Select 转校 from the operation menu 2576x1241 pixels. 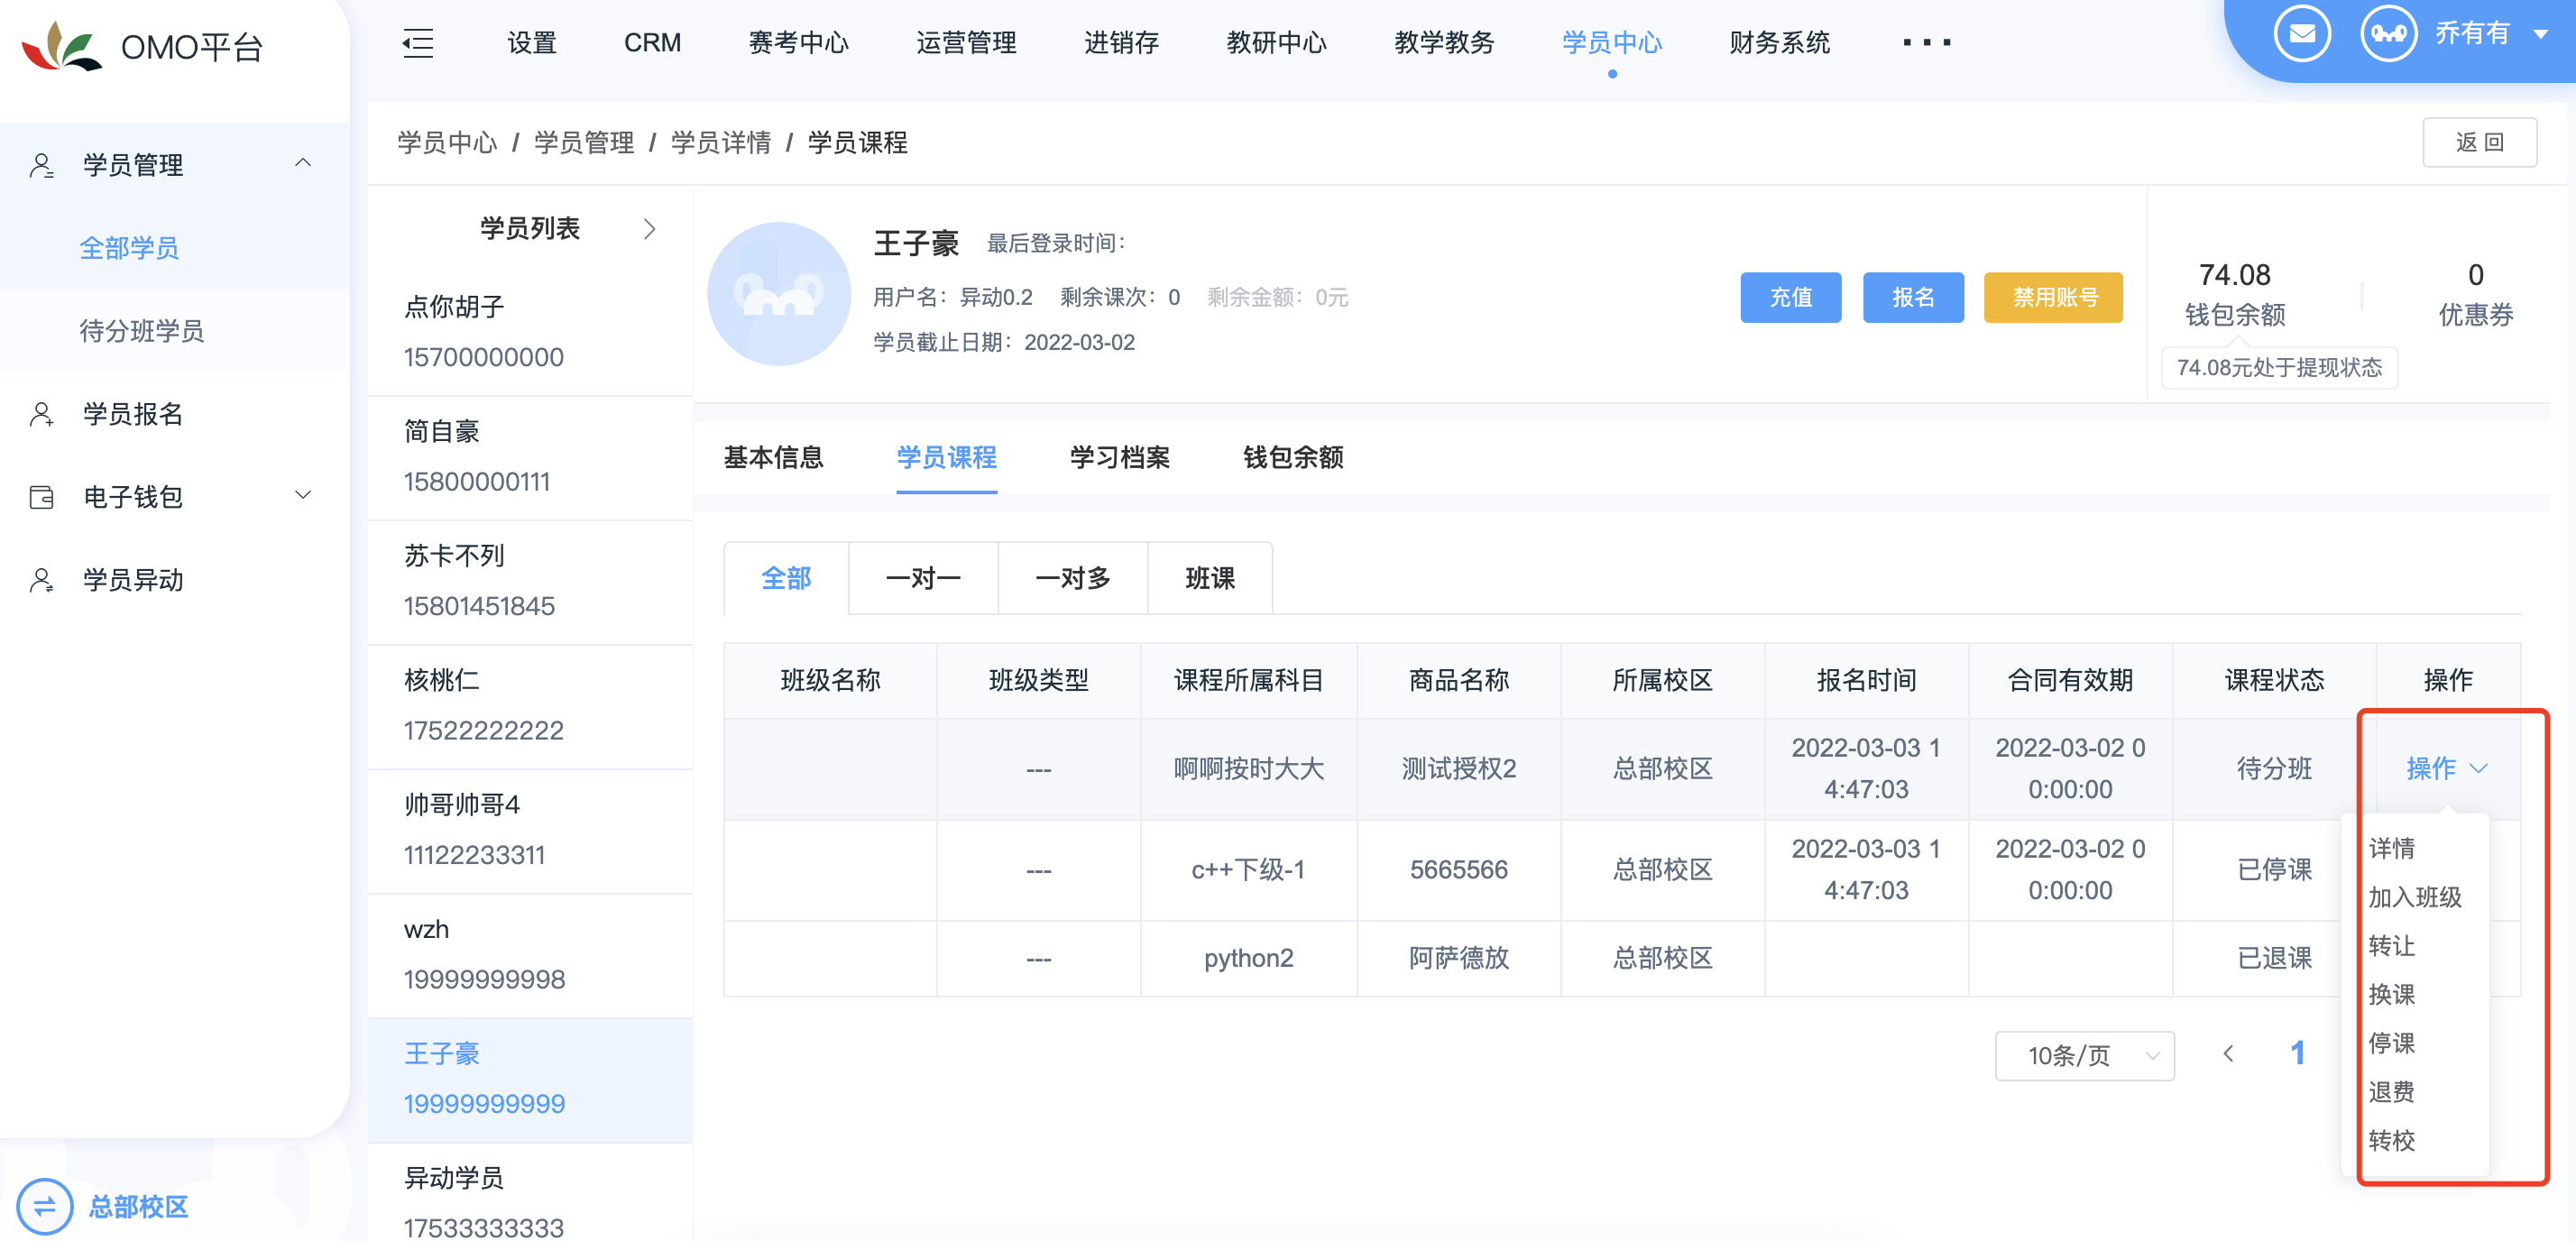pyautogui.click(x=2391, y=1141)
